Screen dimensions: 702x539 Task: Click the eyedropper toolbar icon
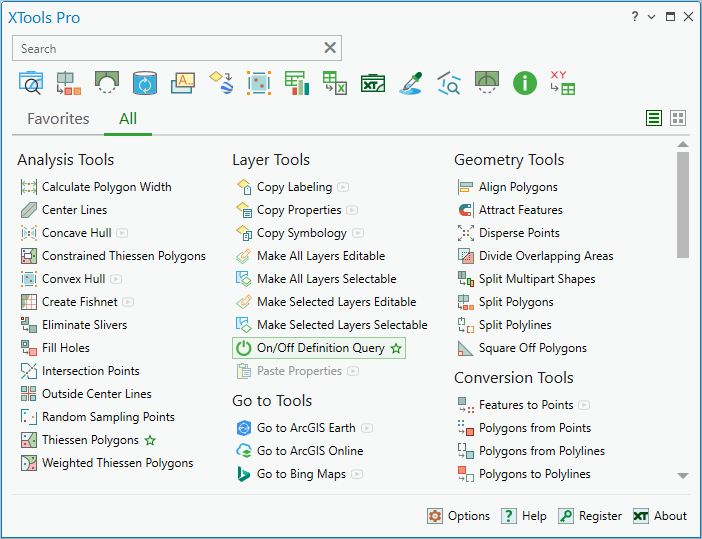(411, 83)
